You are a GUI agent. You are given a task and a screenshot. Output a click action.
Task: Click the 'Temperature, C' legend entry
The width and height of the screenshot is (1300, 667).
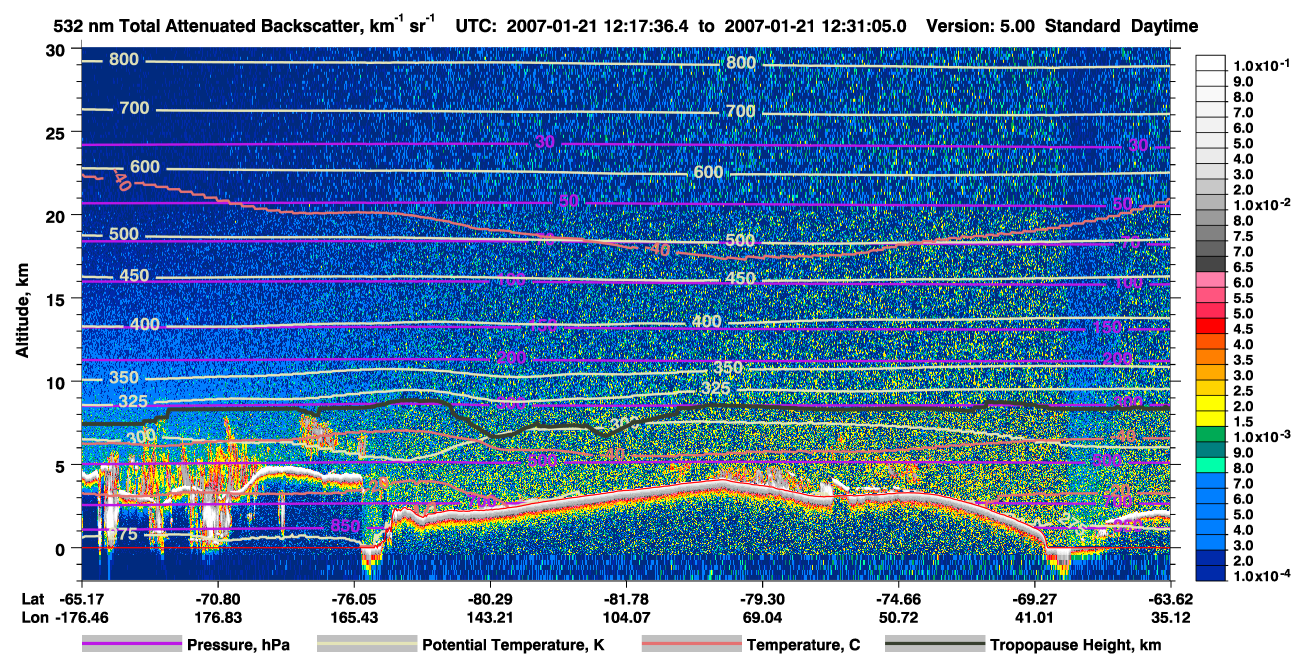pyautogui.click(x=804, y=645)
